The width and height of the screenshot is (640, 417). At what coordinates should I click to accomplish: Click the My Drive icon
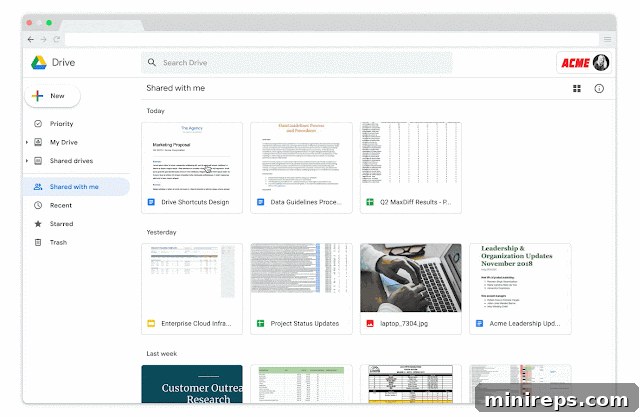click(38, 142)
